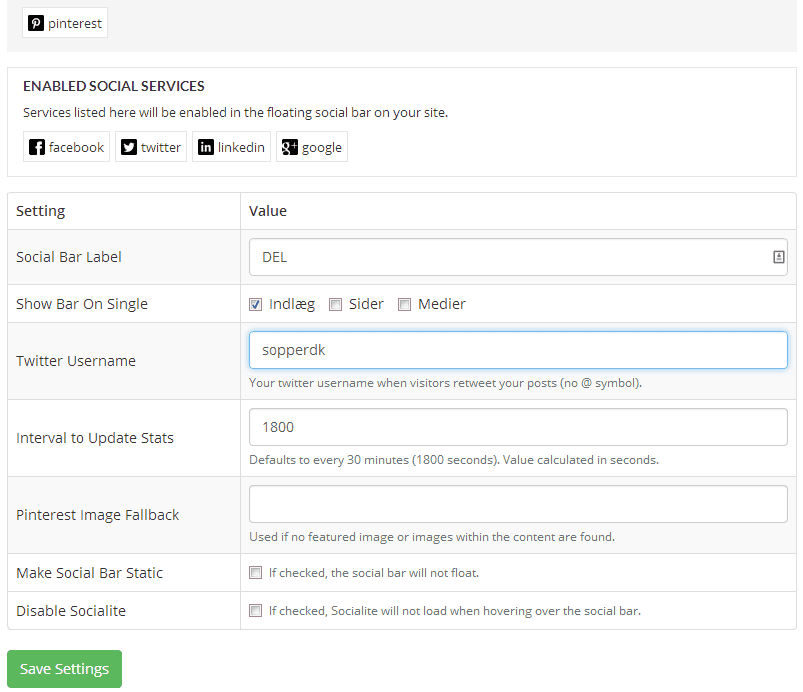Check the Sider checkbox
Viewport: 803px width, 692px height.
(x=335, y=304)
